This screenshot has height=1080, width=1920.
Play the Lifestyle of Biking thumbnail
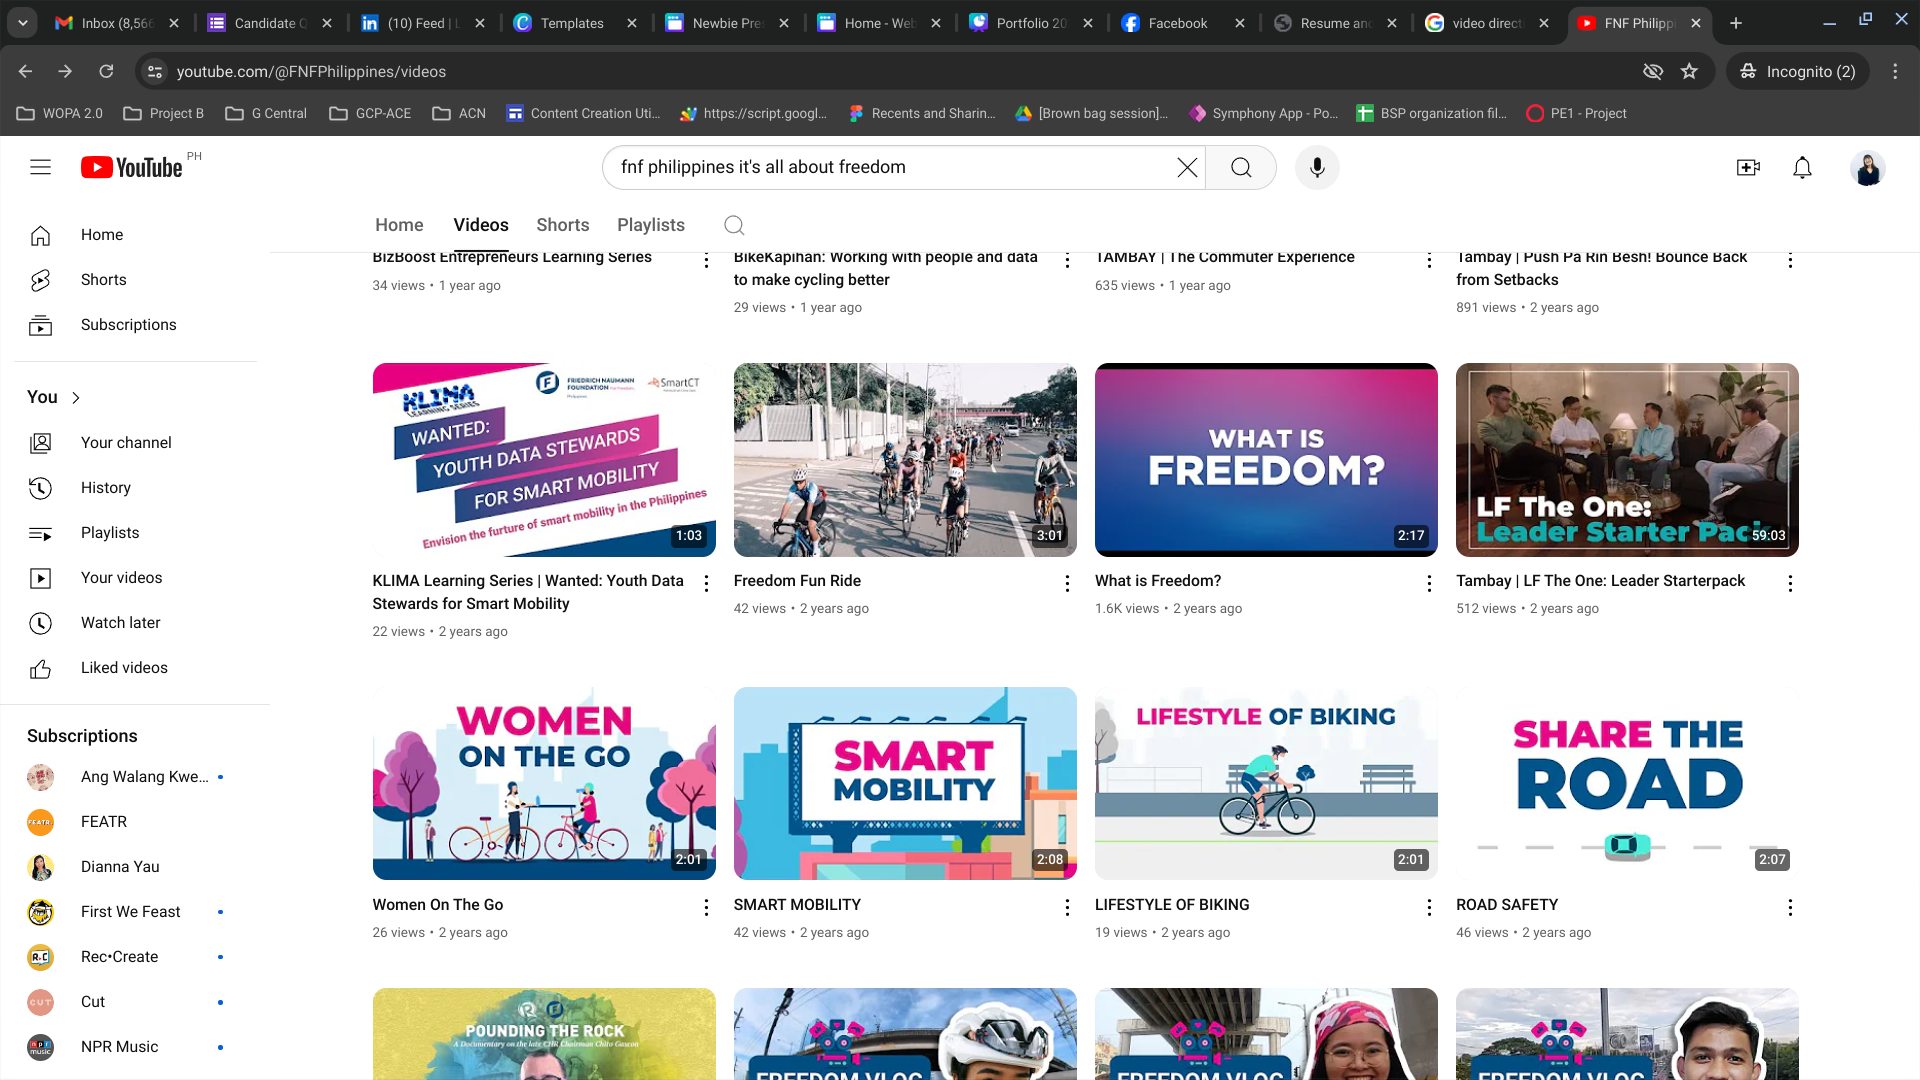point(1266,784)
